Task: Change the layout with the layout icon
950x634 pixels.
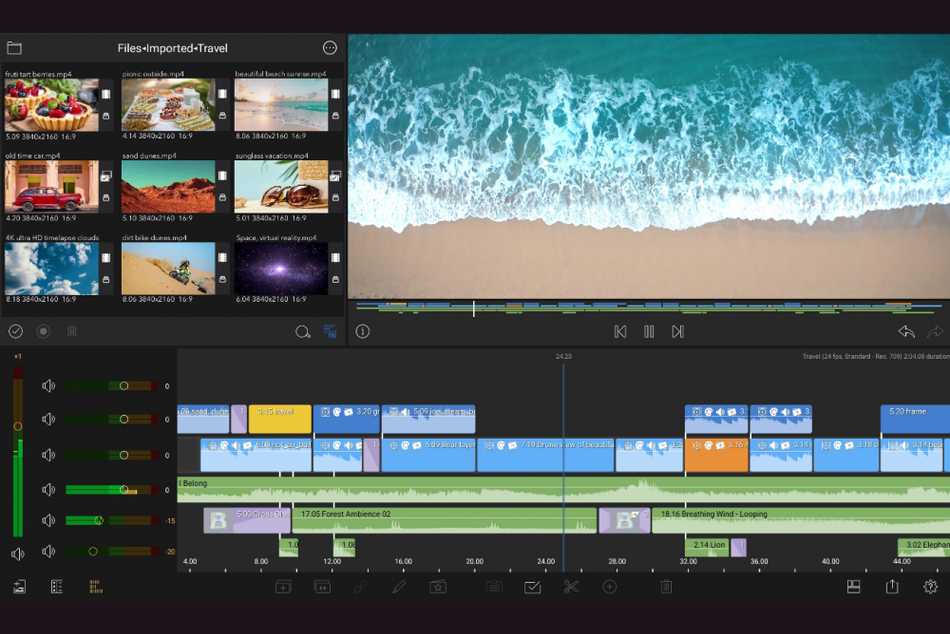Action: click(853, 587)
